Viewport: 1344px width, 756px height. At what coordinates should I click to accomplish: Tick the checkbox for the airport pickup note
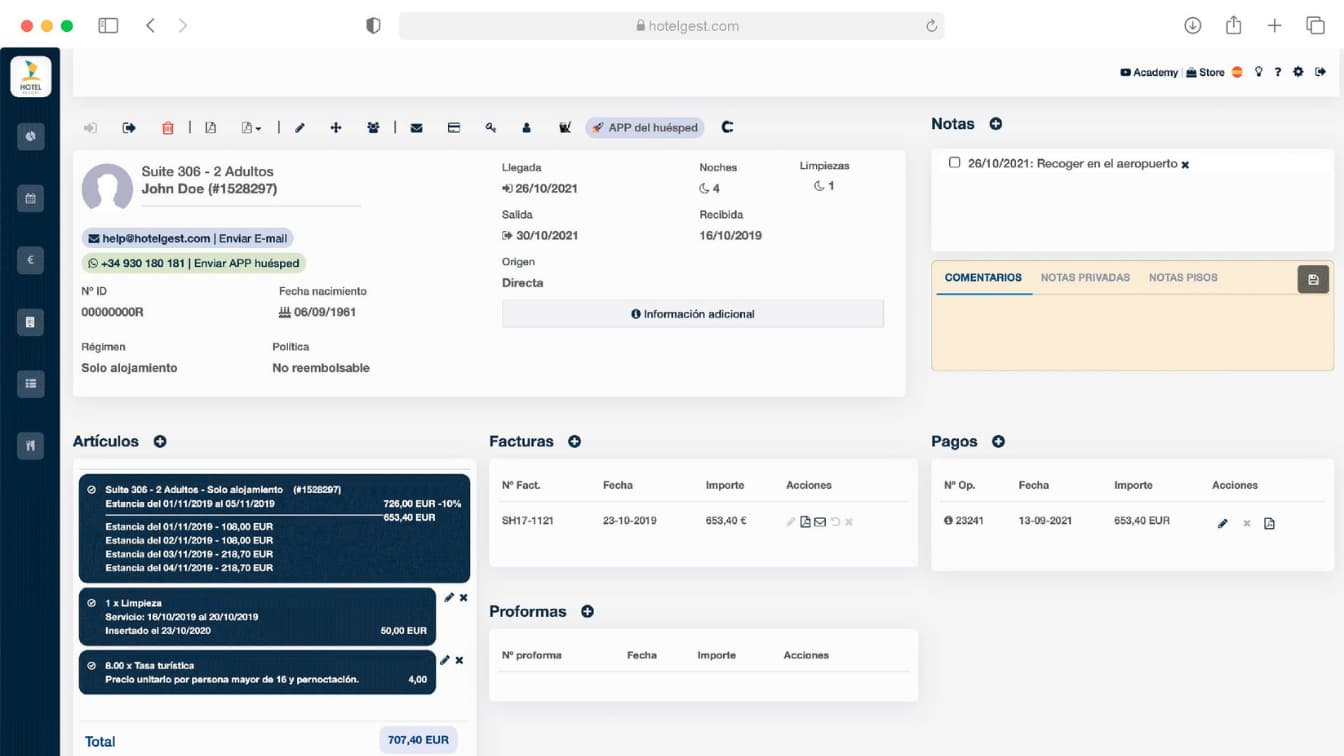954,163
